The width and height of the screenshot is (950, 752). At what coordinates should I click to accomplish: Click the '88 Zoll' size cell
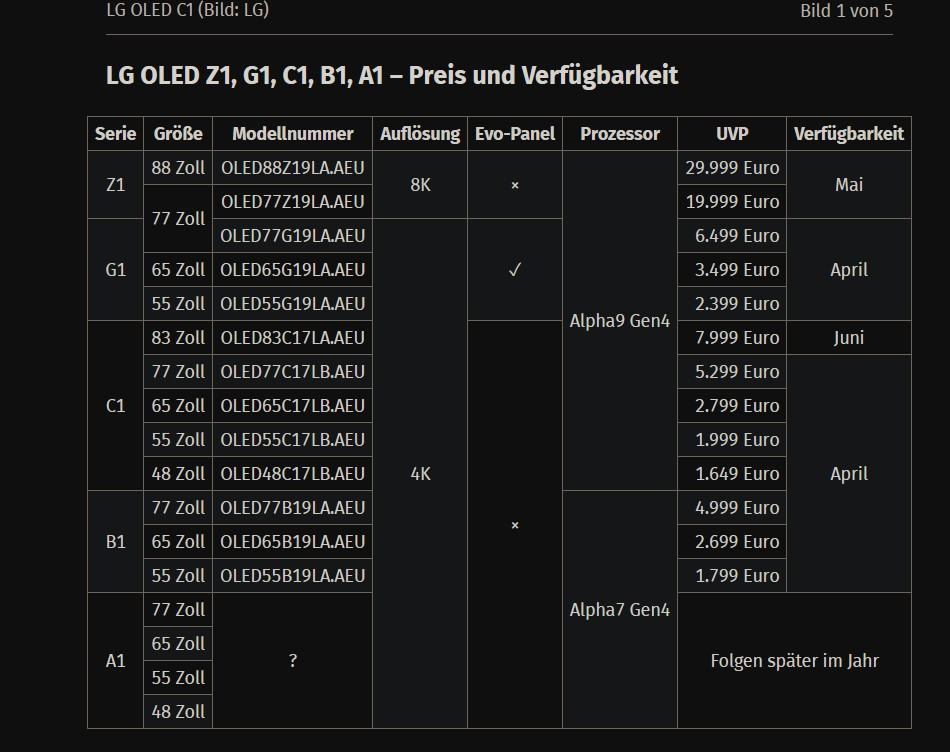pos(178,168)
